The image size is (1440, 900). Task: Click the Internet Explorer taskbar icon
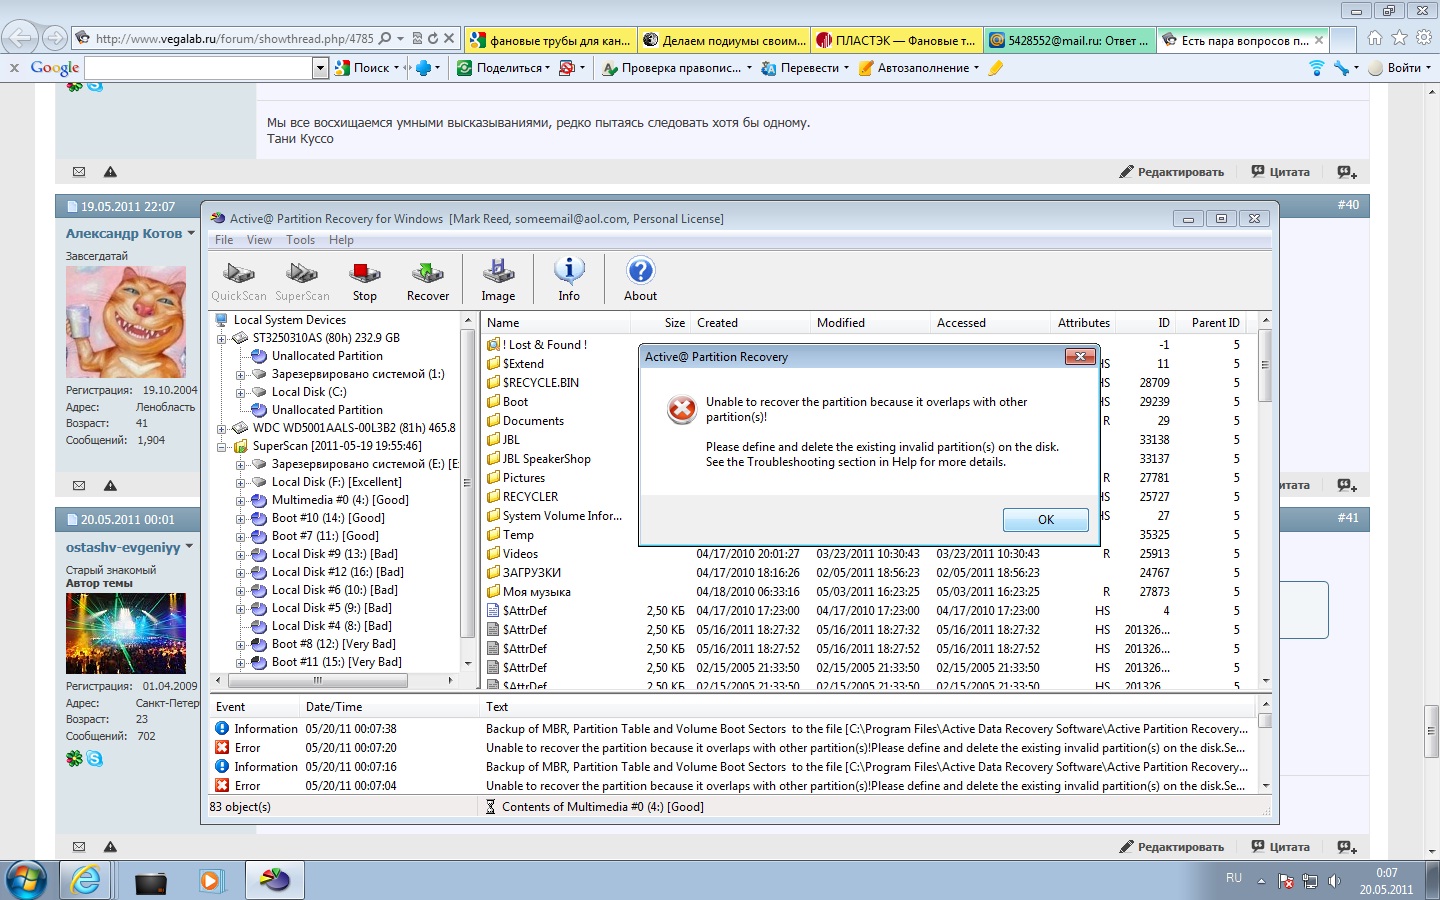point(86,880)
